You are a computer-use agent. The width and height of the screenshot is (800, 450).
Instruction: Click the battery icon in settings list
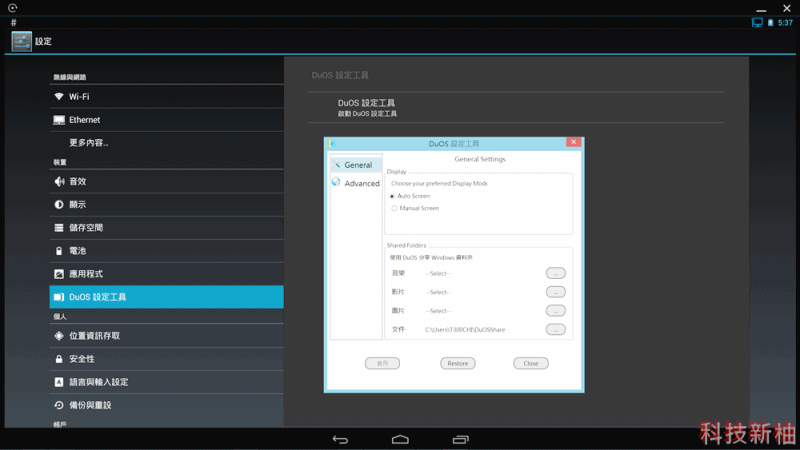(x=59, y=251)
